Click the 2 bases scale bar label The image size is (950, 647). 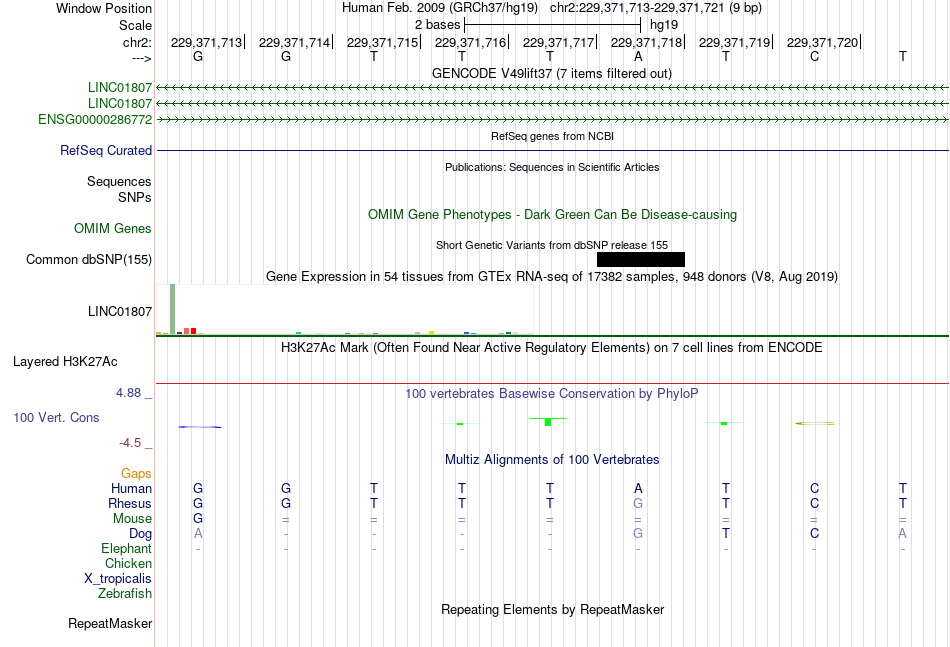click(437, 25)
